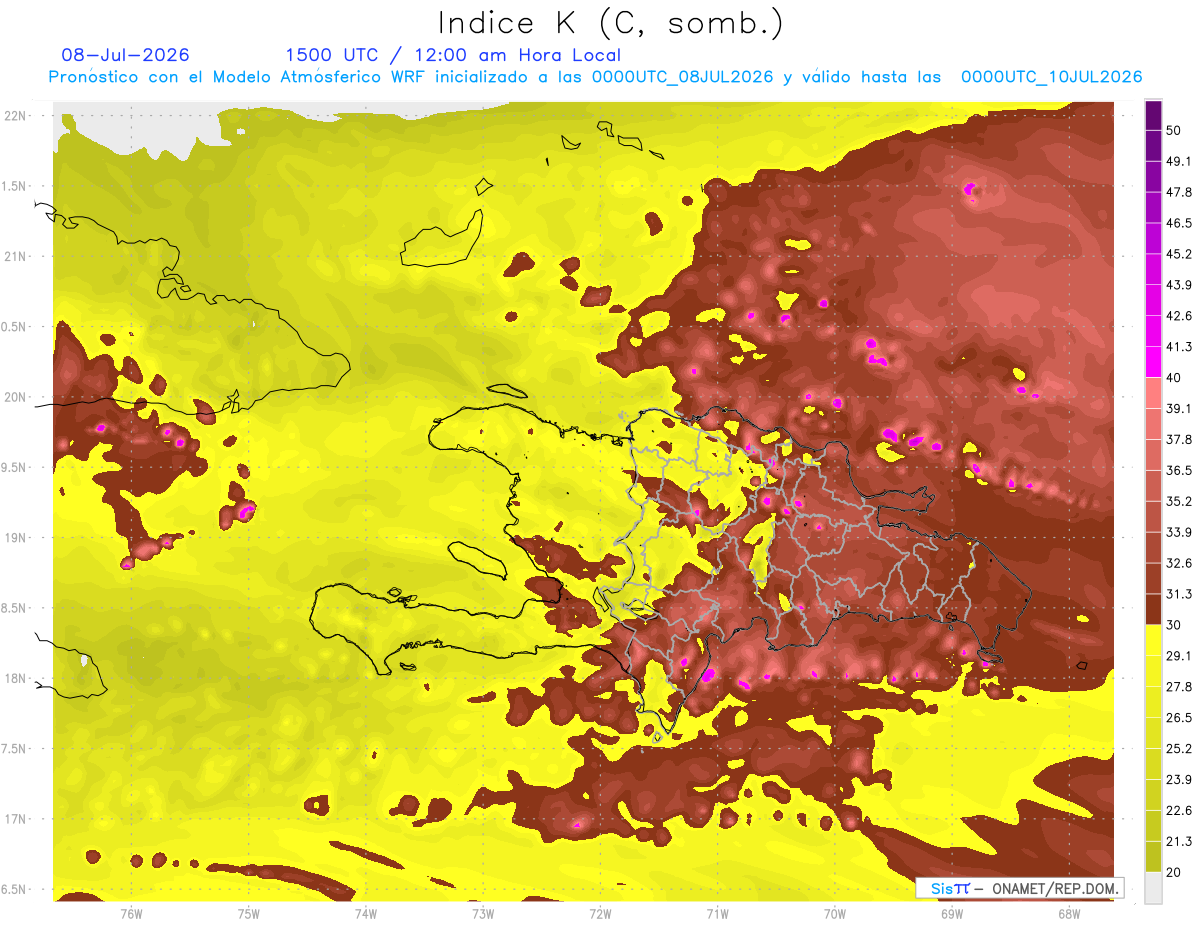Click the '17N' latitude axis label
The image size is (1200, 927).
tap(16, 819)
